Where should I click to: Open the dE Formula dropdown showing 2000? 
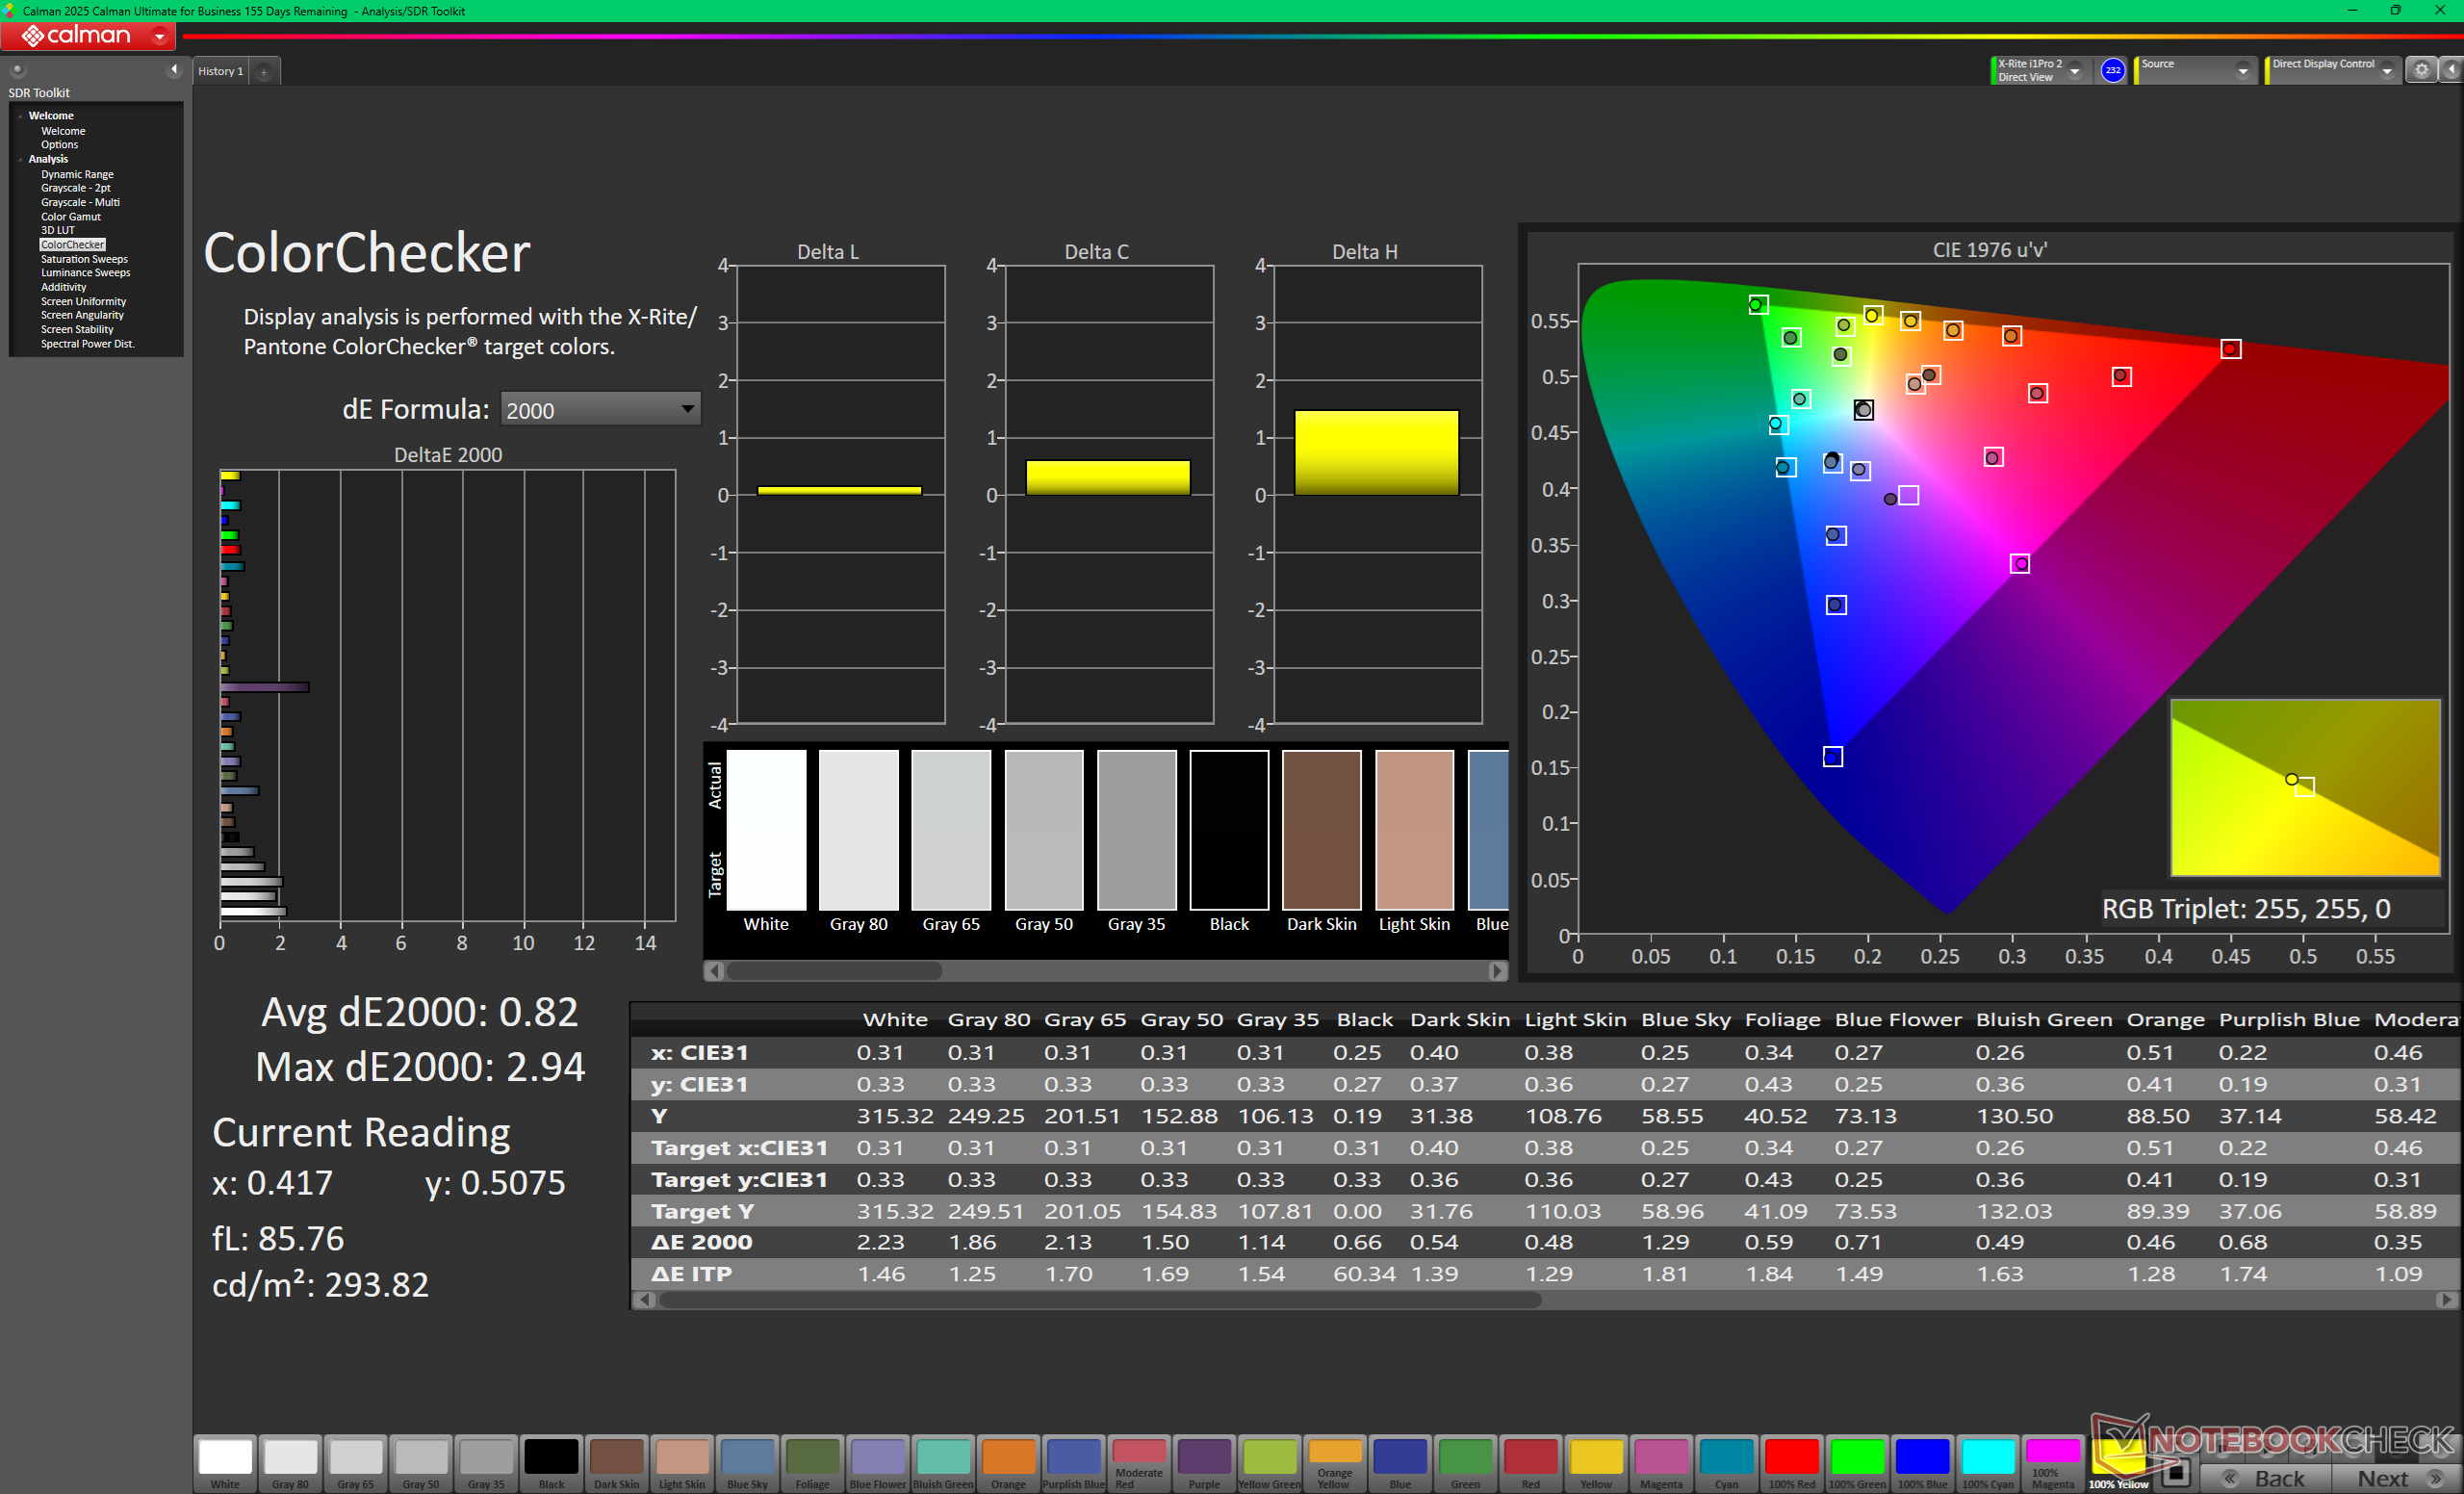(x=600, y=409)
